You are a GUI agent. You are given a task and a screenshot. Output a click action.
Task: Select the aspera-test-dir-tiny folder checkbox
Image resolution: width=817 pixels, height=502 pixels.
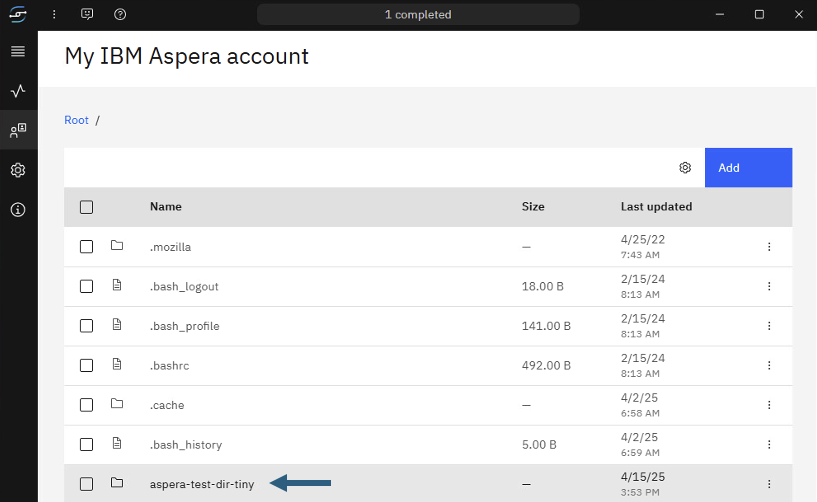tap(86, 484)
